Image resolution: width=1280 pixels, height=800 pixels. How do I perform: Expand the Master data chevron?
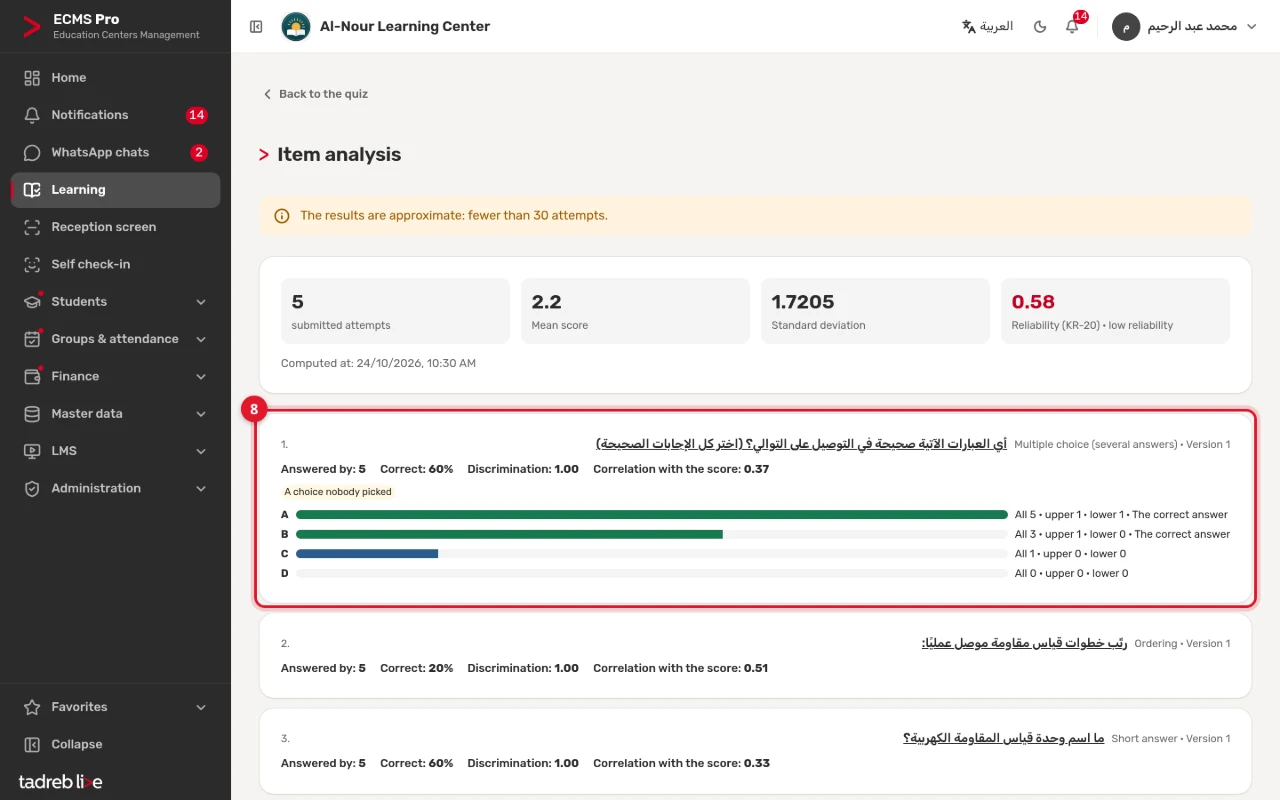point(201,414)
